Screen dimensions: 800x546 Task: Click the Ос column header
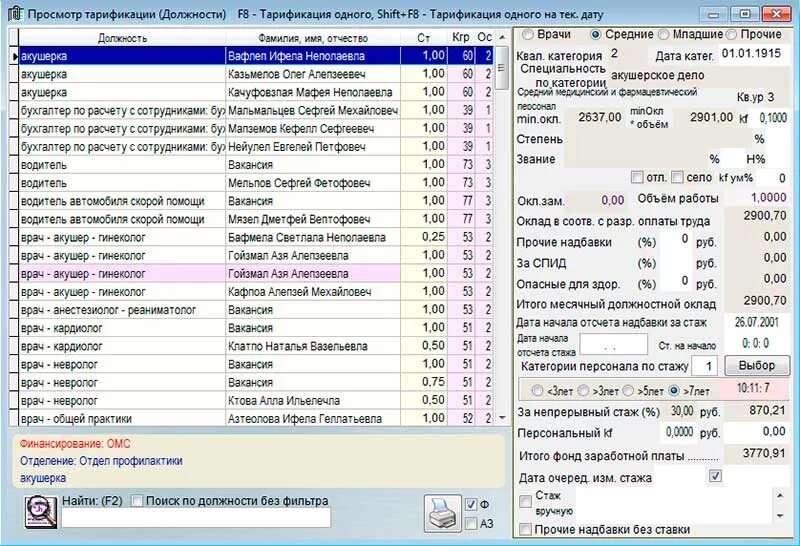pos(485,38)
